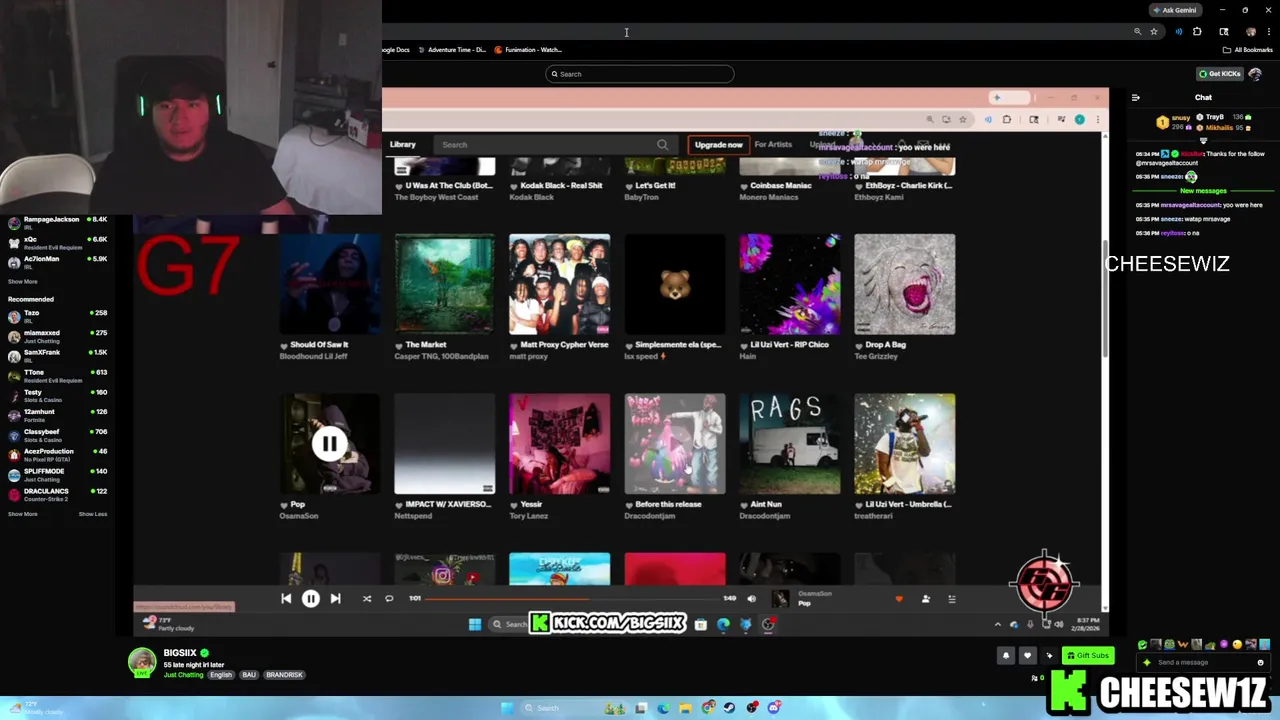Like The Market track heart icon

pos(399,345)
